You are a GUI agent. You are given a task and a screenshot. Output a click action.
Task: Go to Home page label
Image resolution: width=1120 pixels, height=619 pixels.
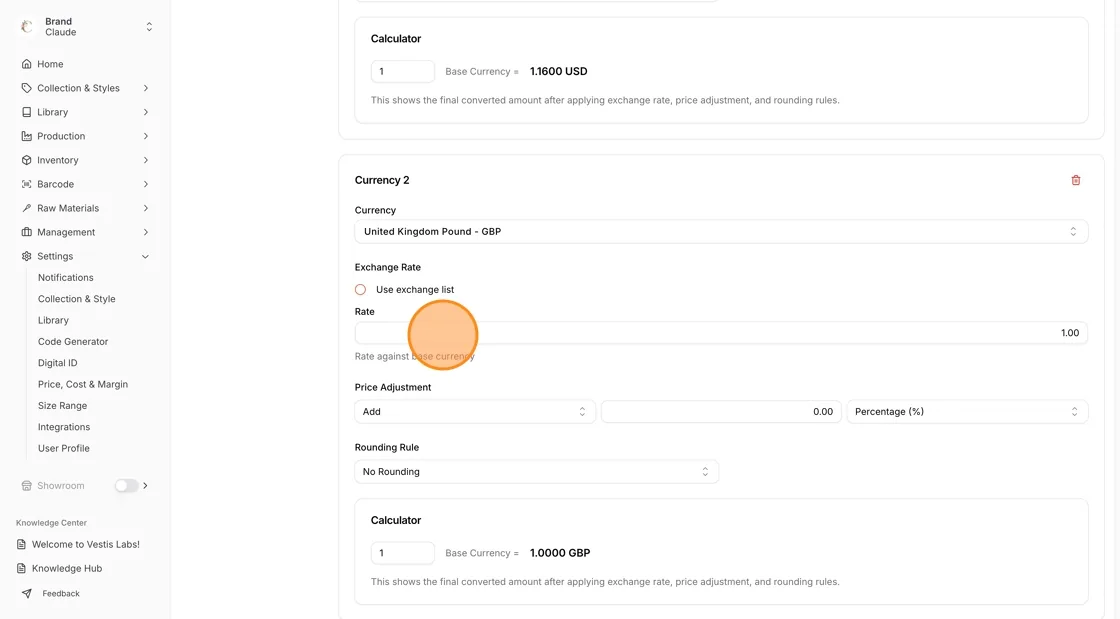click(x=50, y=64)
